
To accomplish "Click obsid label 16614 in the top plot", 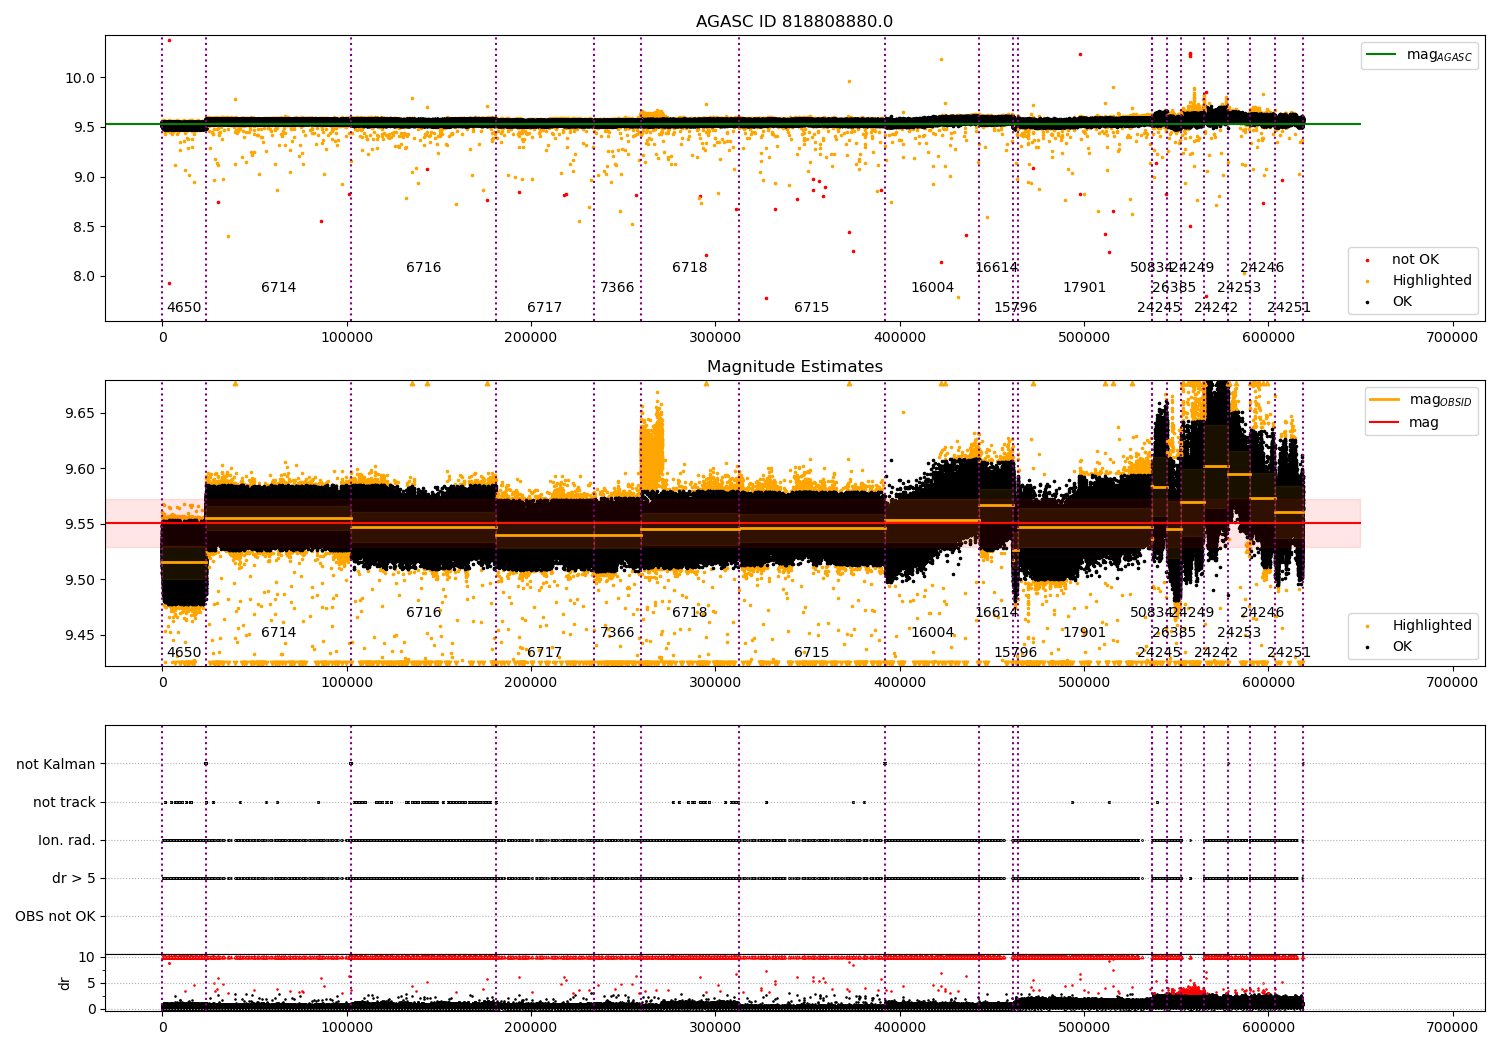I will 997,268.
